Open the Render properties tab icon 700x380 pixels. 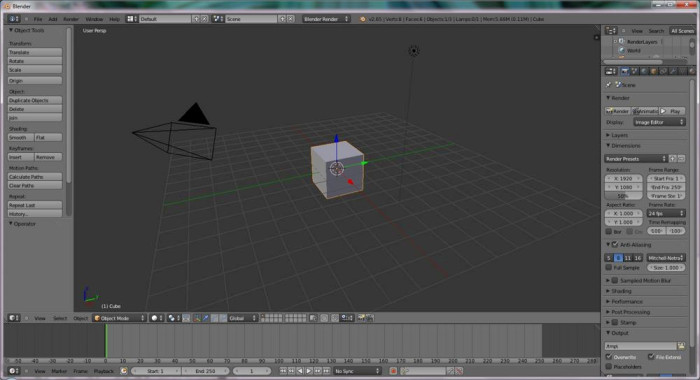click(x=625, y=71)
